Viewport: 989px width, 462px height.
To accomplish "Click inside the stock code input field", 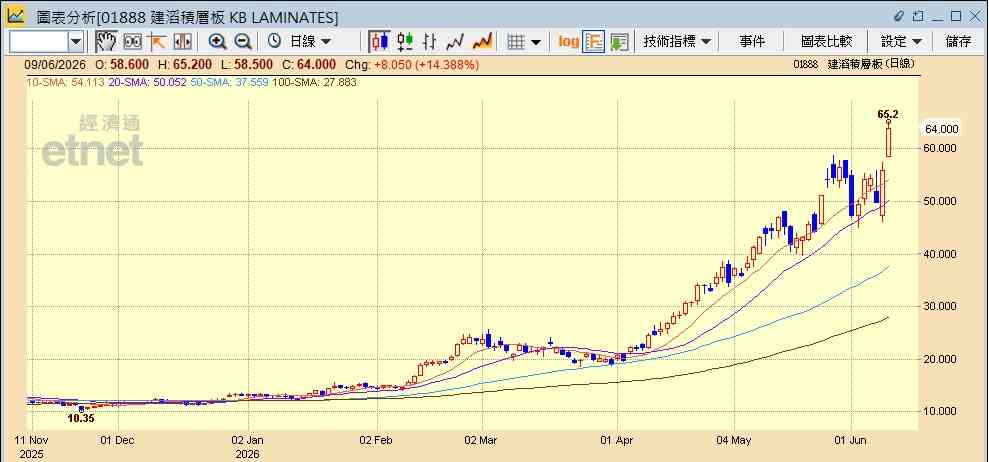I will tap(39, 42).
